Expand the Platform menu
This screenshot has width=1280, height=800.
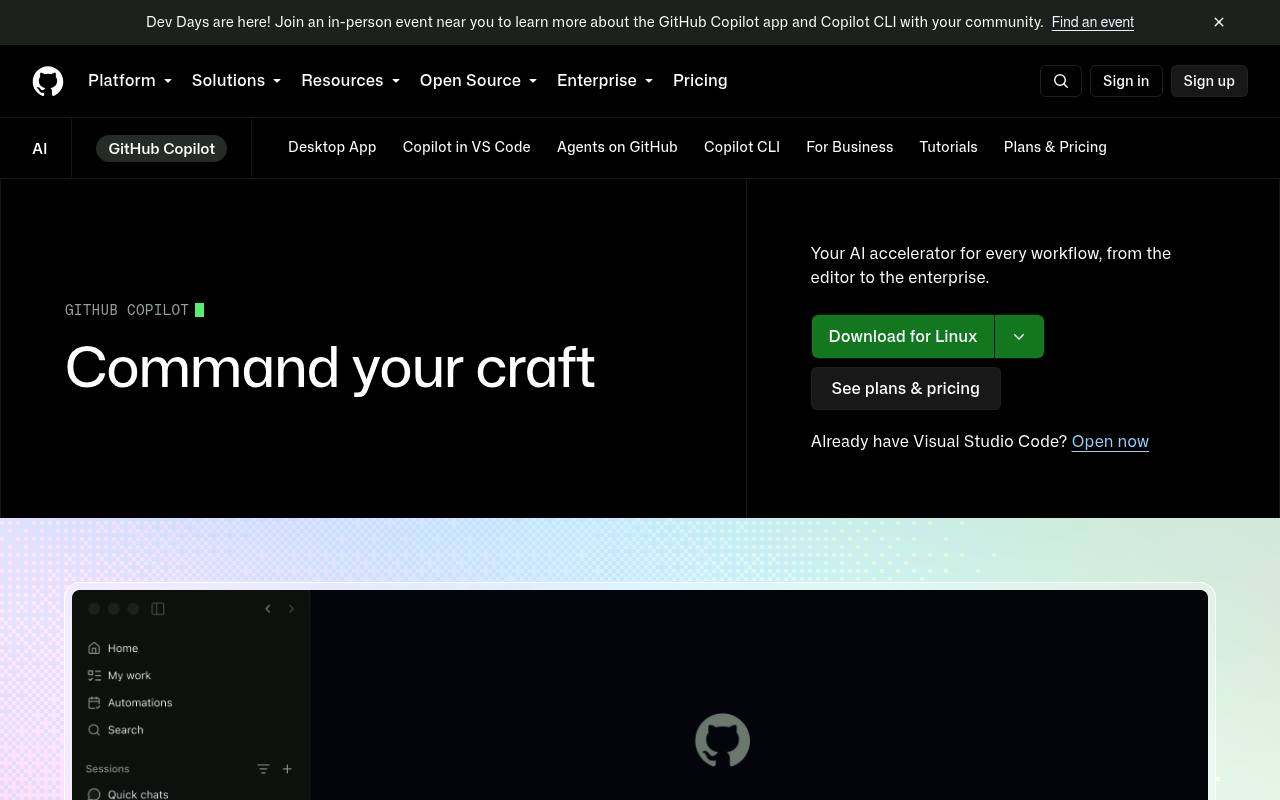[x=130, y=81]
